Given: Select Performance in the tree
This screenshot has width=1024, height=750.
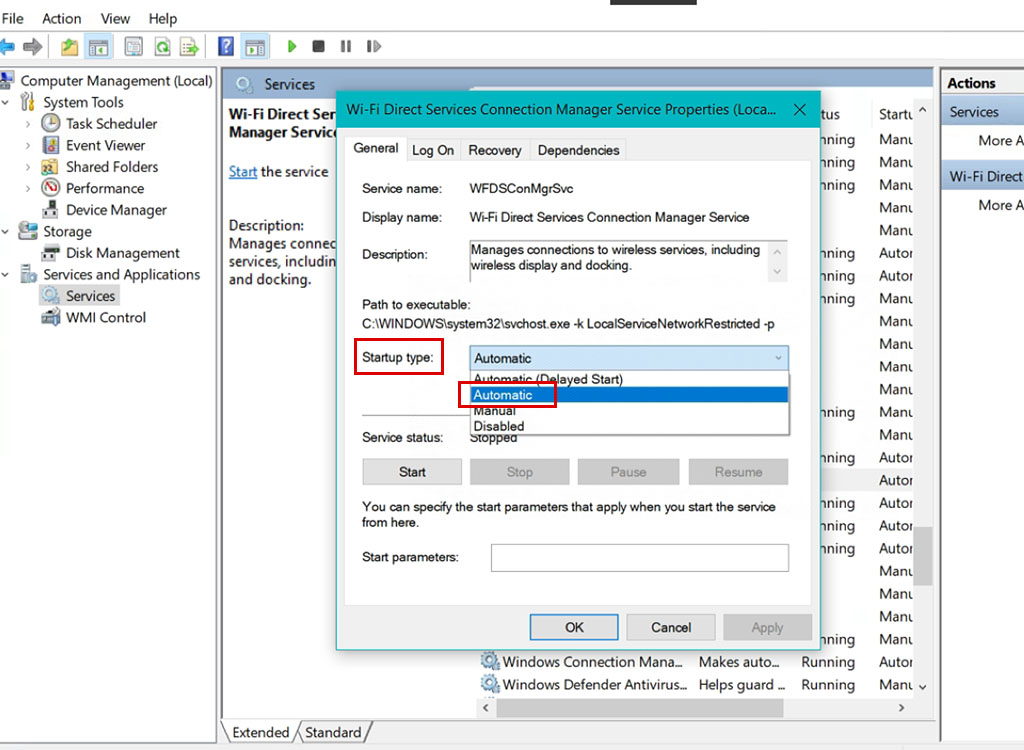Looking at the screenshot, I should (104, 188).
